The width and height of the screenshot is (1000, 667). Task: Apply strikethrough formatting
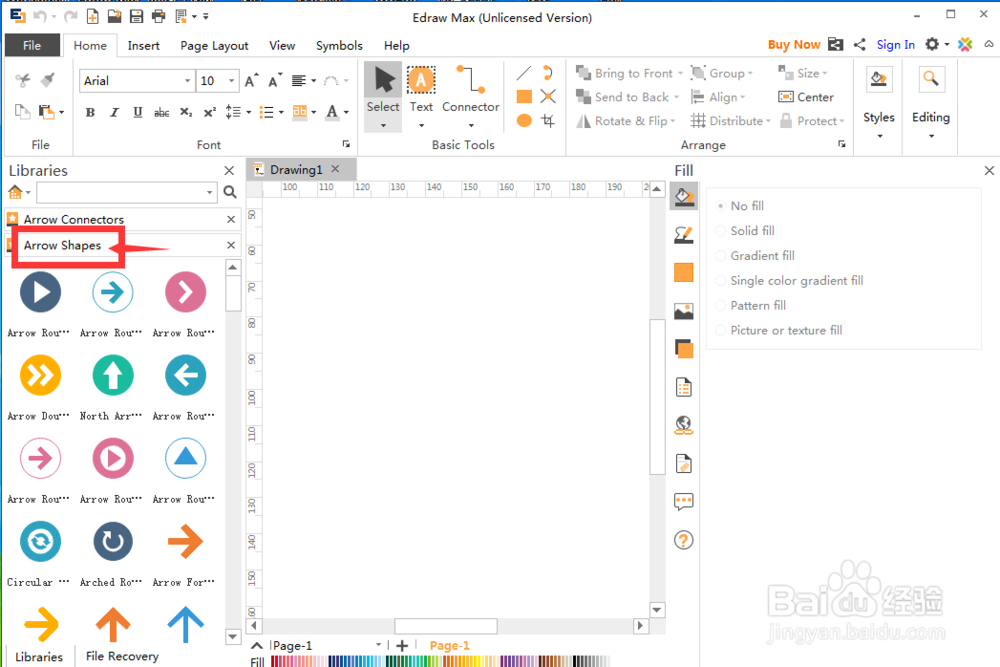tap(162, 112)
